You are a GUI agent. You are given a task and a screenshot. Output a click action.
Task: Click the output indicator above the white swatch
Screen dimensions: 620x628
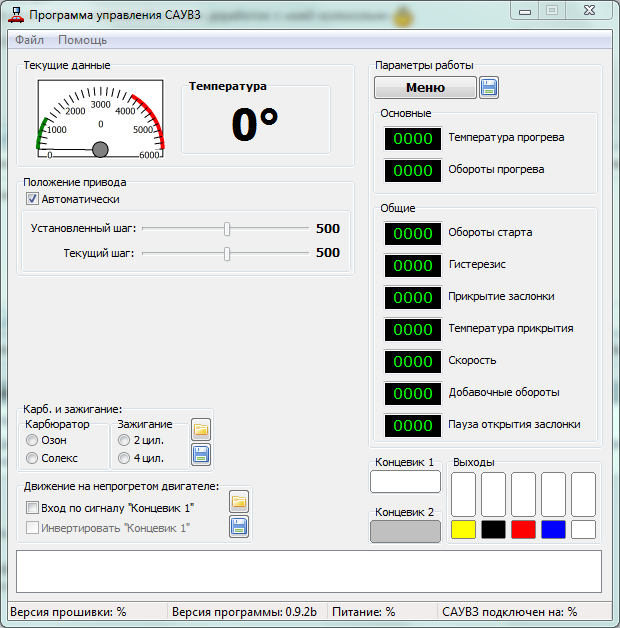tap(584, 494)
